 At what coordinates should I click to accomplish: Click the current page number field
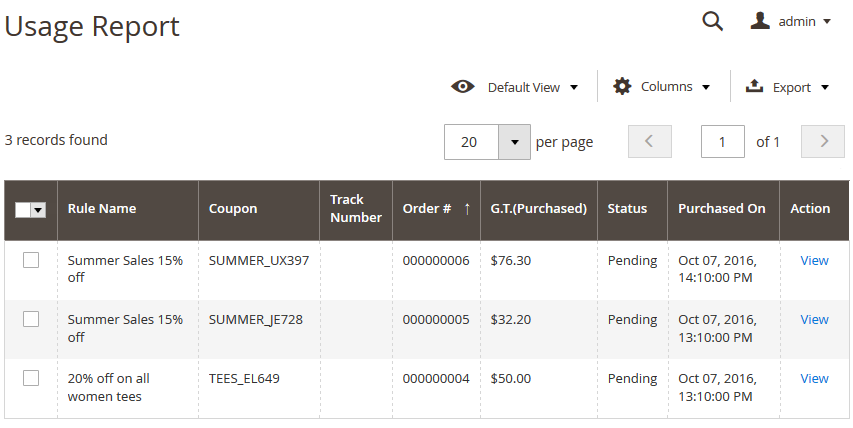pyautogui.click(x=723, y=142)
